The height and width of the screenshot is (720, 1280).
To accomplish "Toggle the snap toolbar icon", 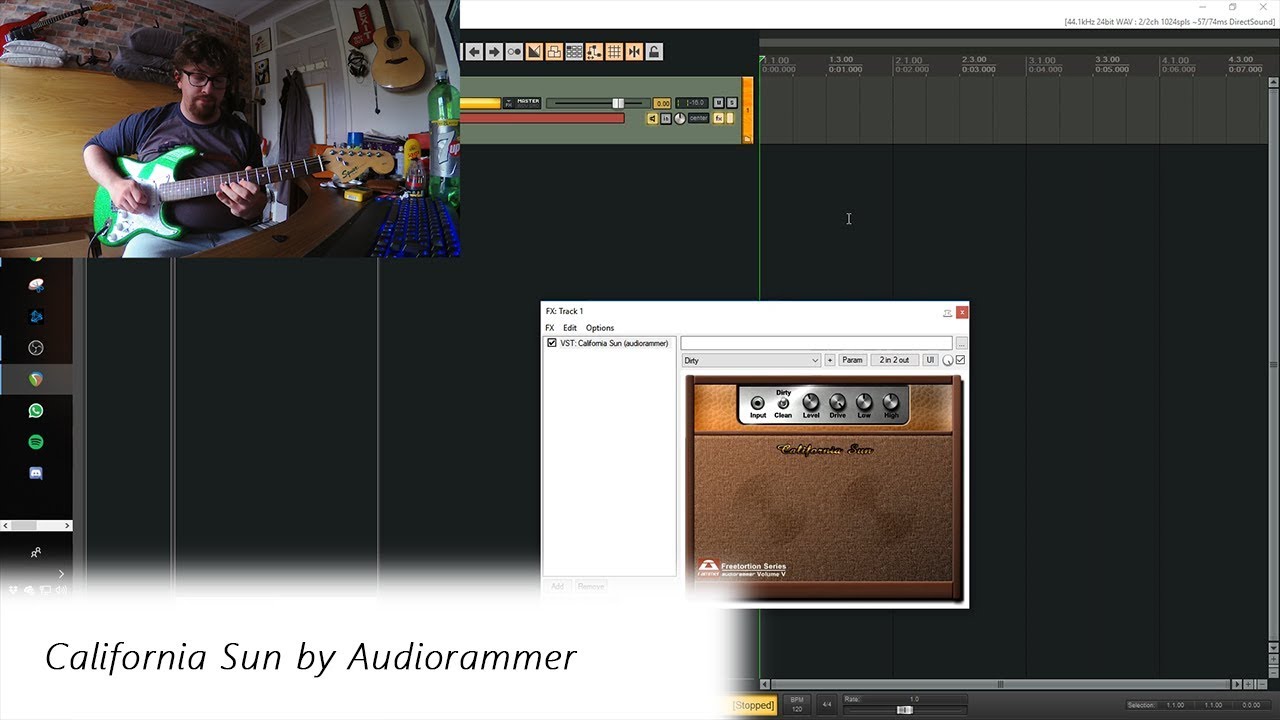I will [634, 51].
